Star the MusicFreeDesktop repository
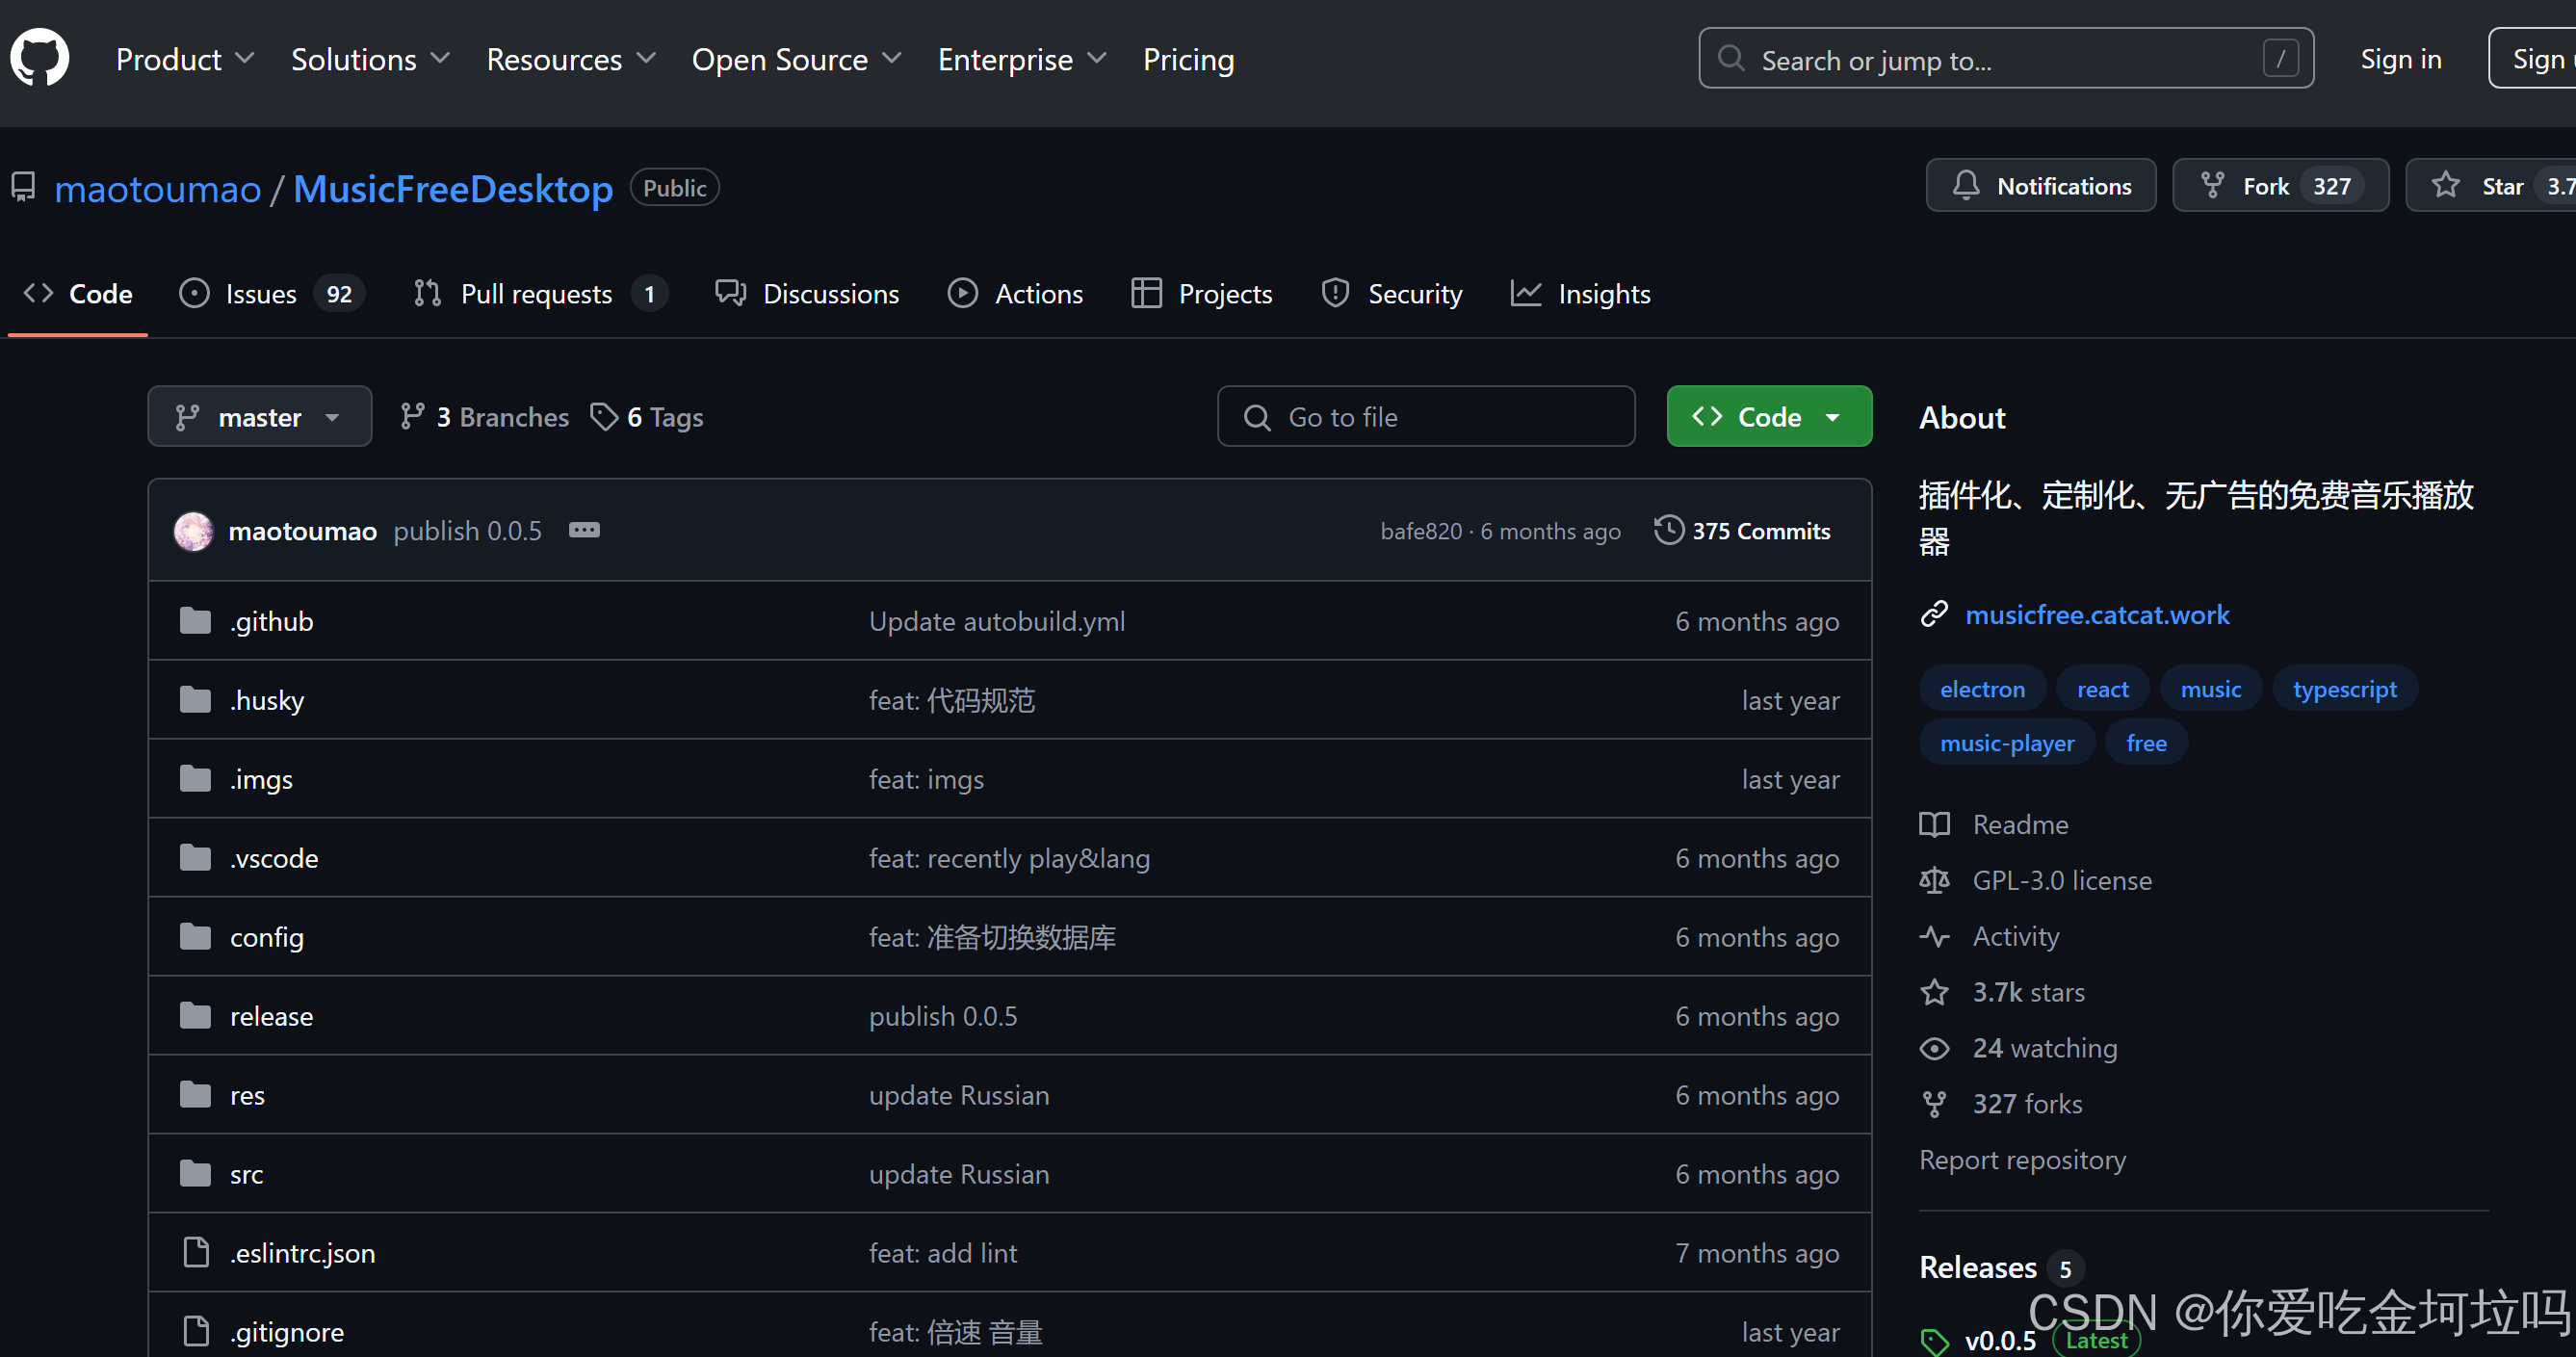This screenshot has width=2576, height=1357. coord(2490,186)
